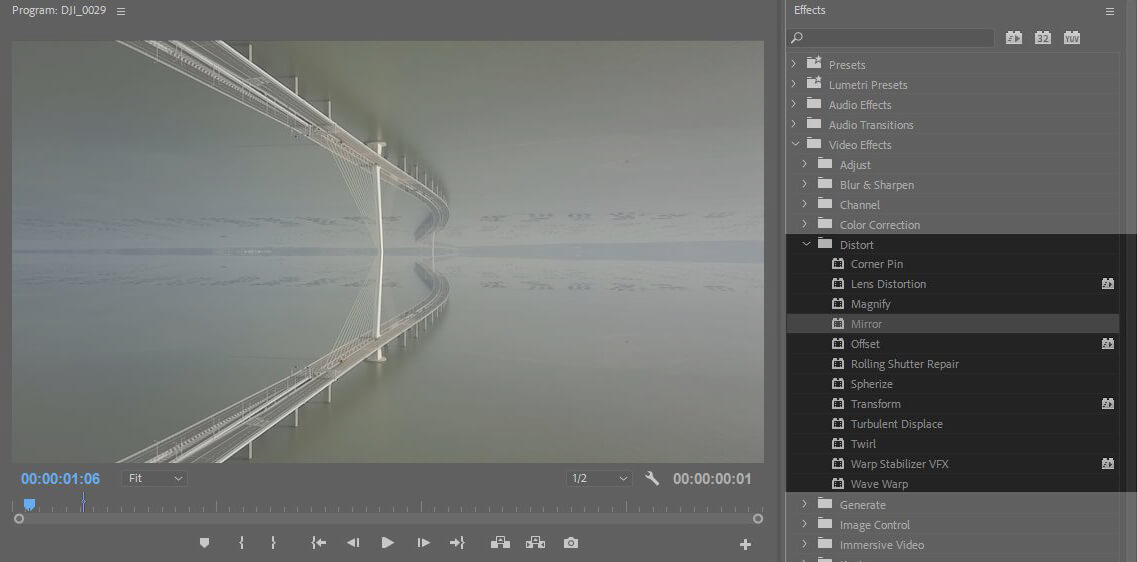
Task: Open the Program monitor panel menu
Action: [x=120, y=12]
